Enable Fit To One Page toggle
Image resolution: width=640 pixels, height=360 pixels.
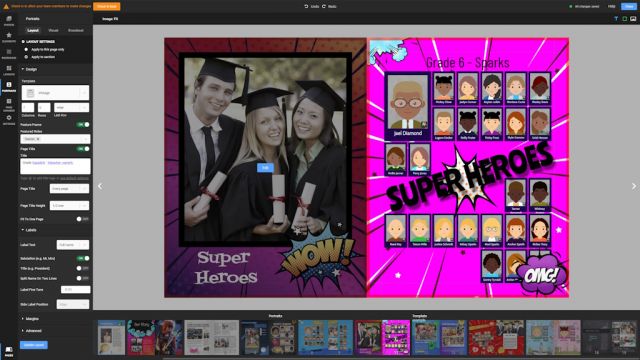click(x=82, y=219)
